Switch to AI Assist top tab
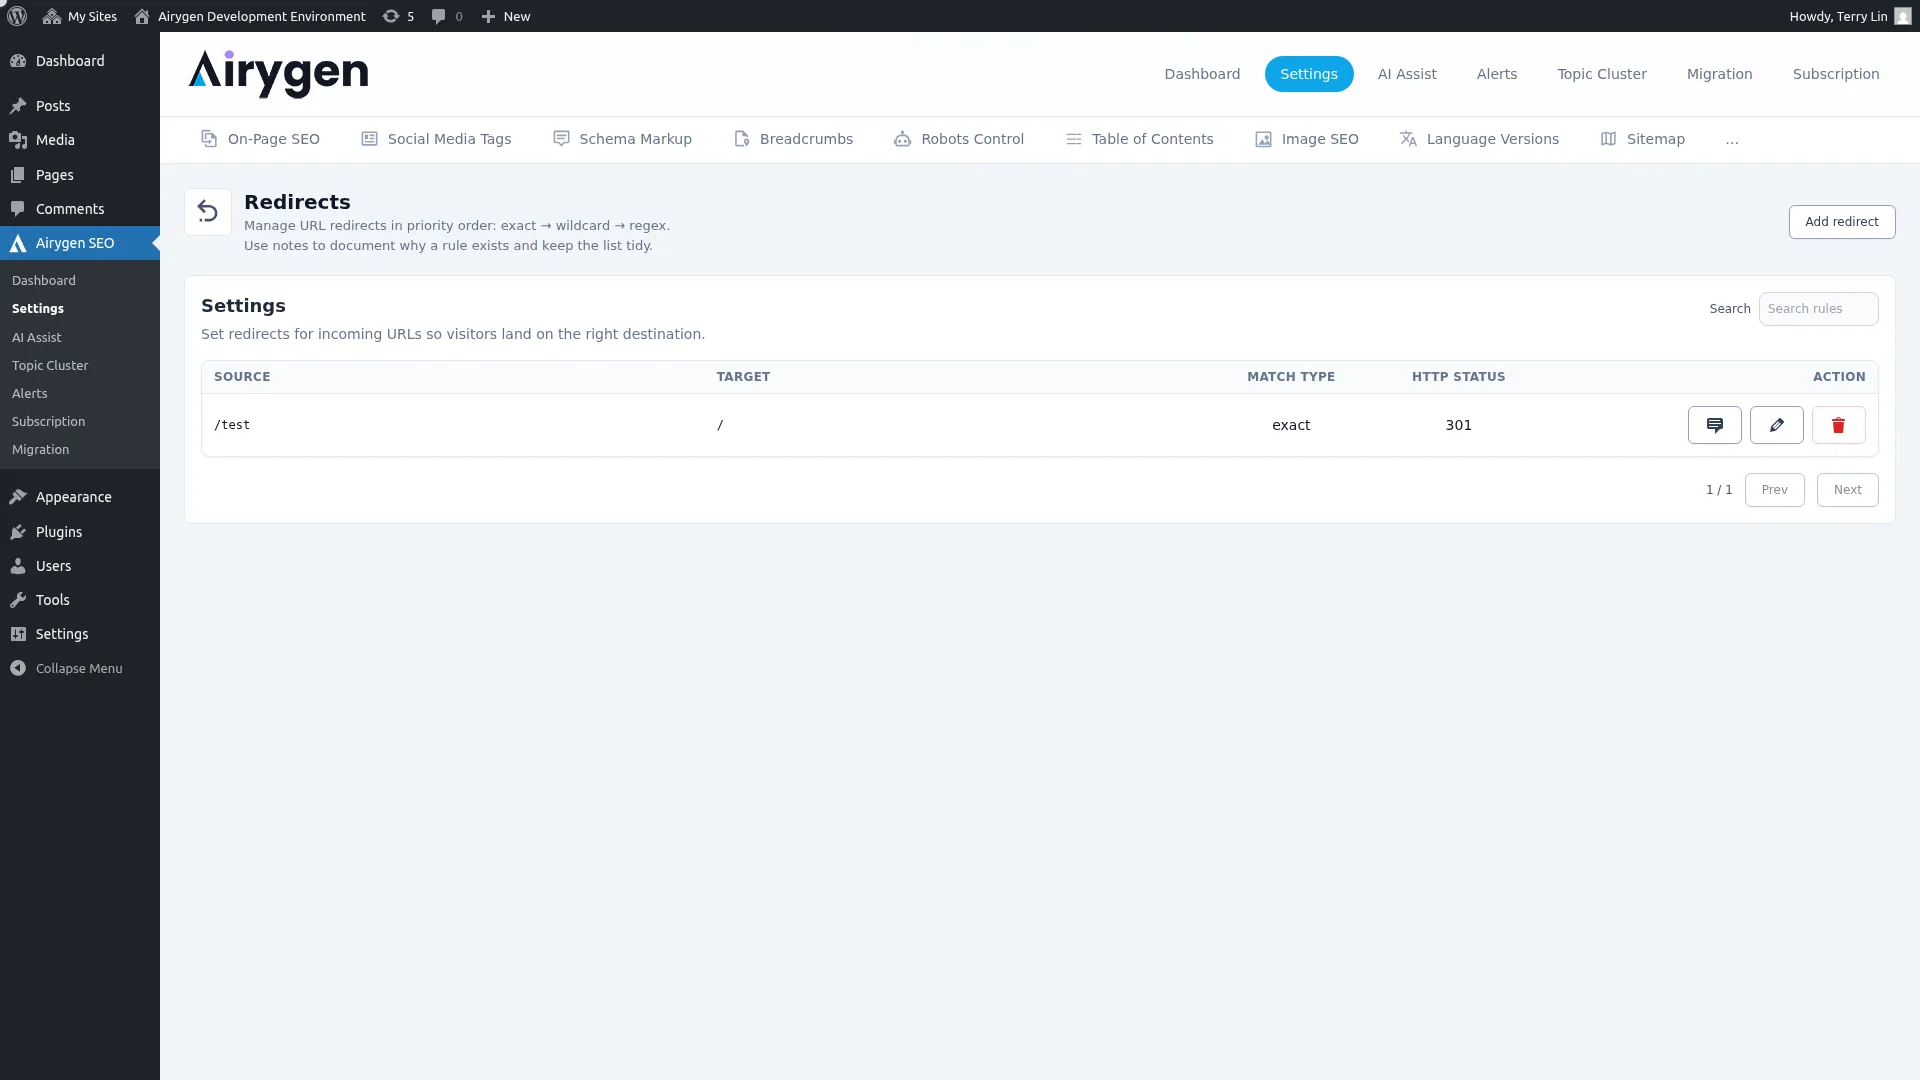Image resolution: width=1920 pixels, height=1080 pixels. coord(1407,74)
